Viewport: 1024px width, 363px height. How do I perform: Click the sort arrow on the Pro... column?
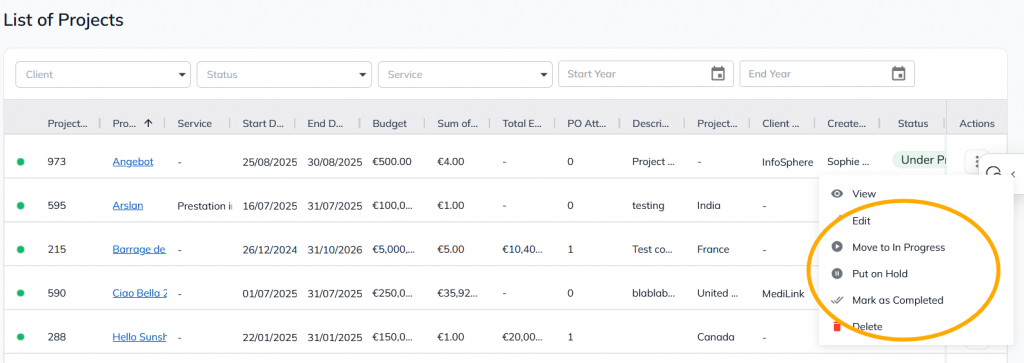[x=148, y=123]
